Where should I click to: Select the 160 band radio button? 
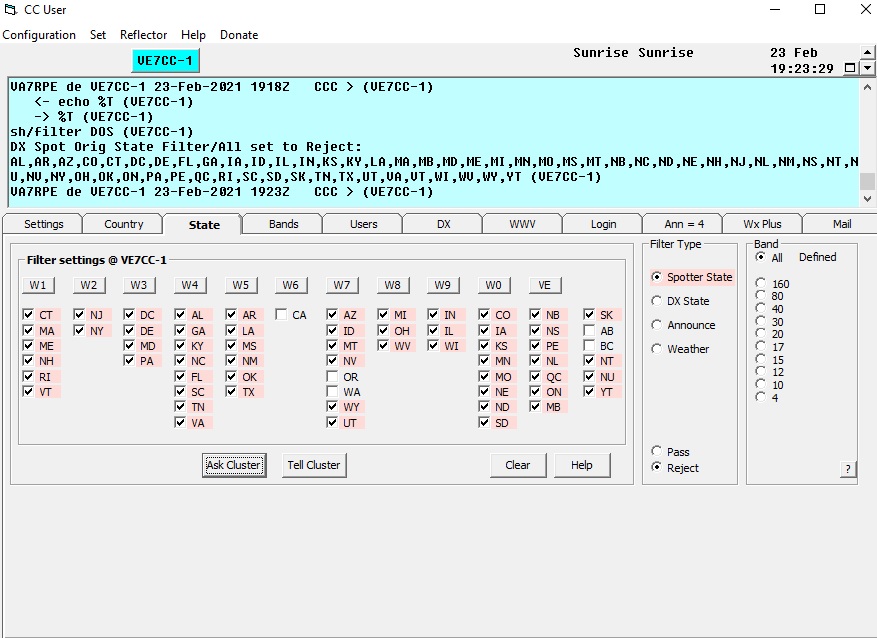coord(760,282)
